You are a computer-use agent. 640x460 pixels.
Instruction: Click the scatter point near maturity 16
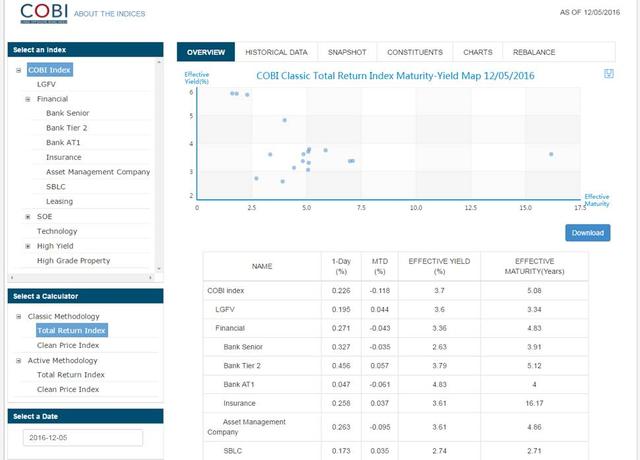pyautogui.click(x=551, y=154)
